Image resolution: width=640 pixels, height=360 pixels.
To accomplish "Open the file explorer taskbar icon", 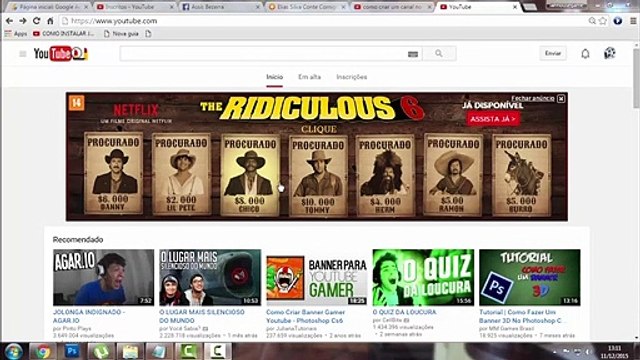I will tap(130, 351).
